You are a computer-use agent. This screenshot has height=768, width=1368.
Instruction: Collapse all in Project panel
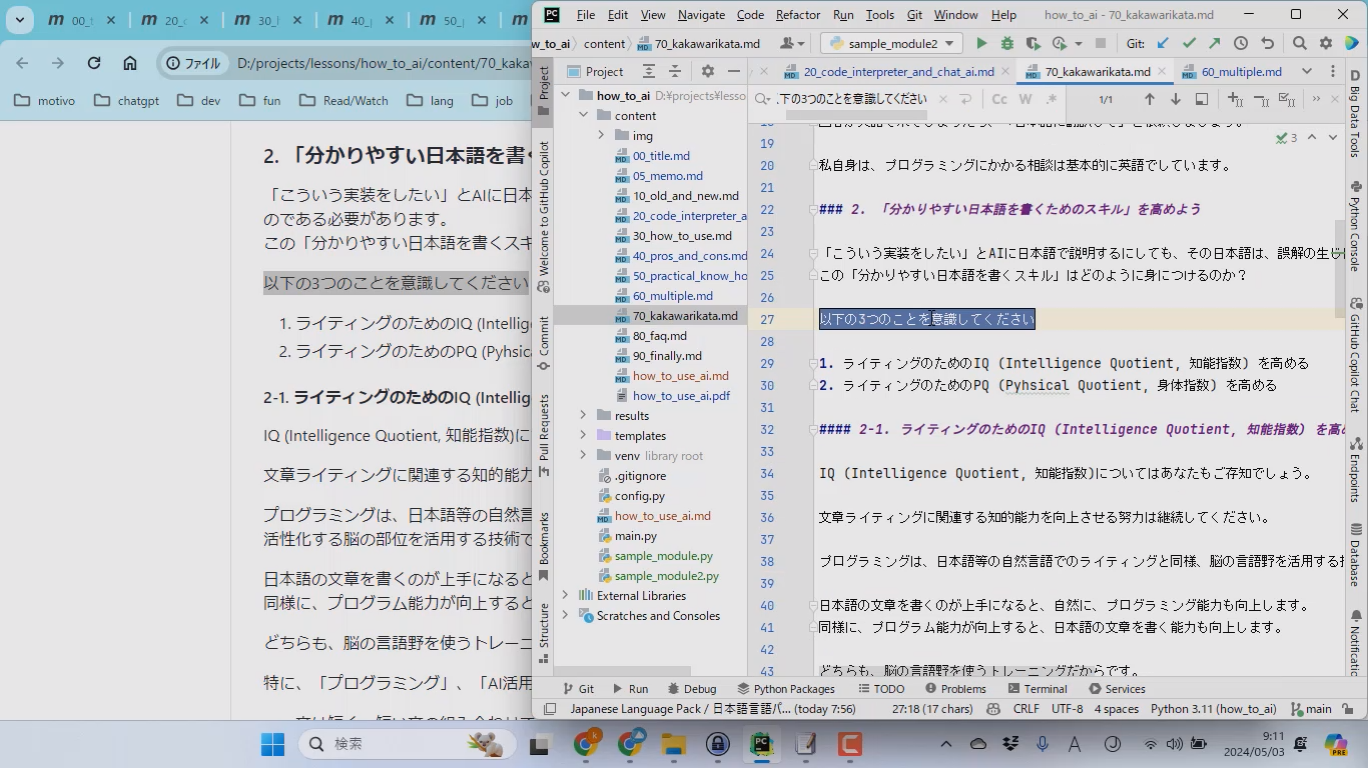point(675,71)
